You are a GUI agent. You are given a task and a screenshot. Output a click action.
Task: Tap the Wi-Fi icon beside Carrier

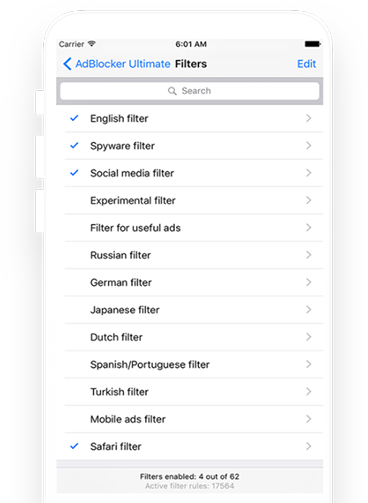[x=92, y=44]
